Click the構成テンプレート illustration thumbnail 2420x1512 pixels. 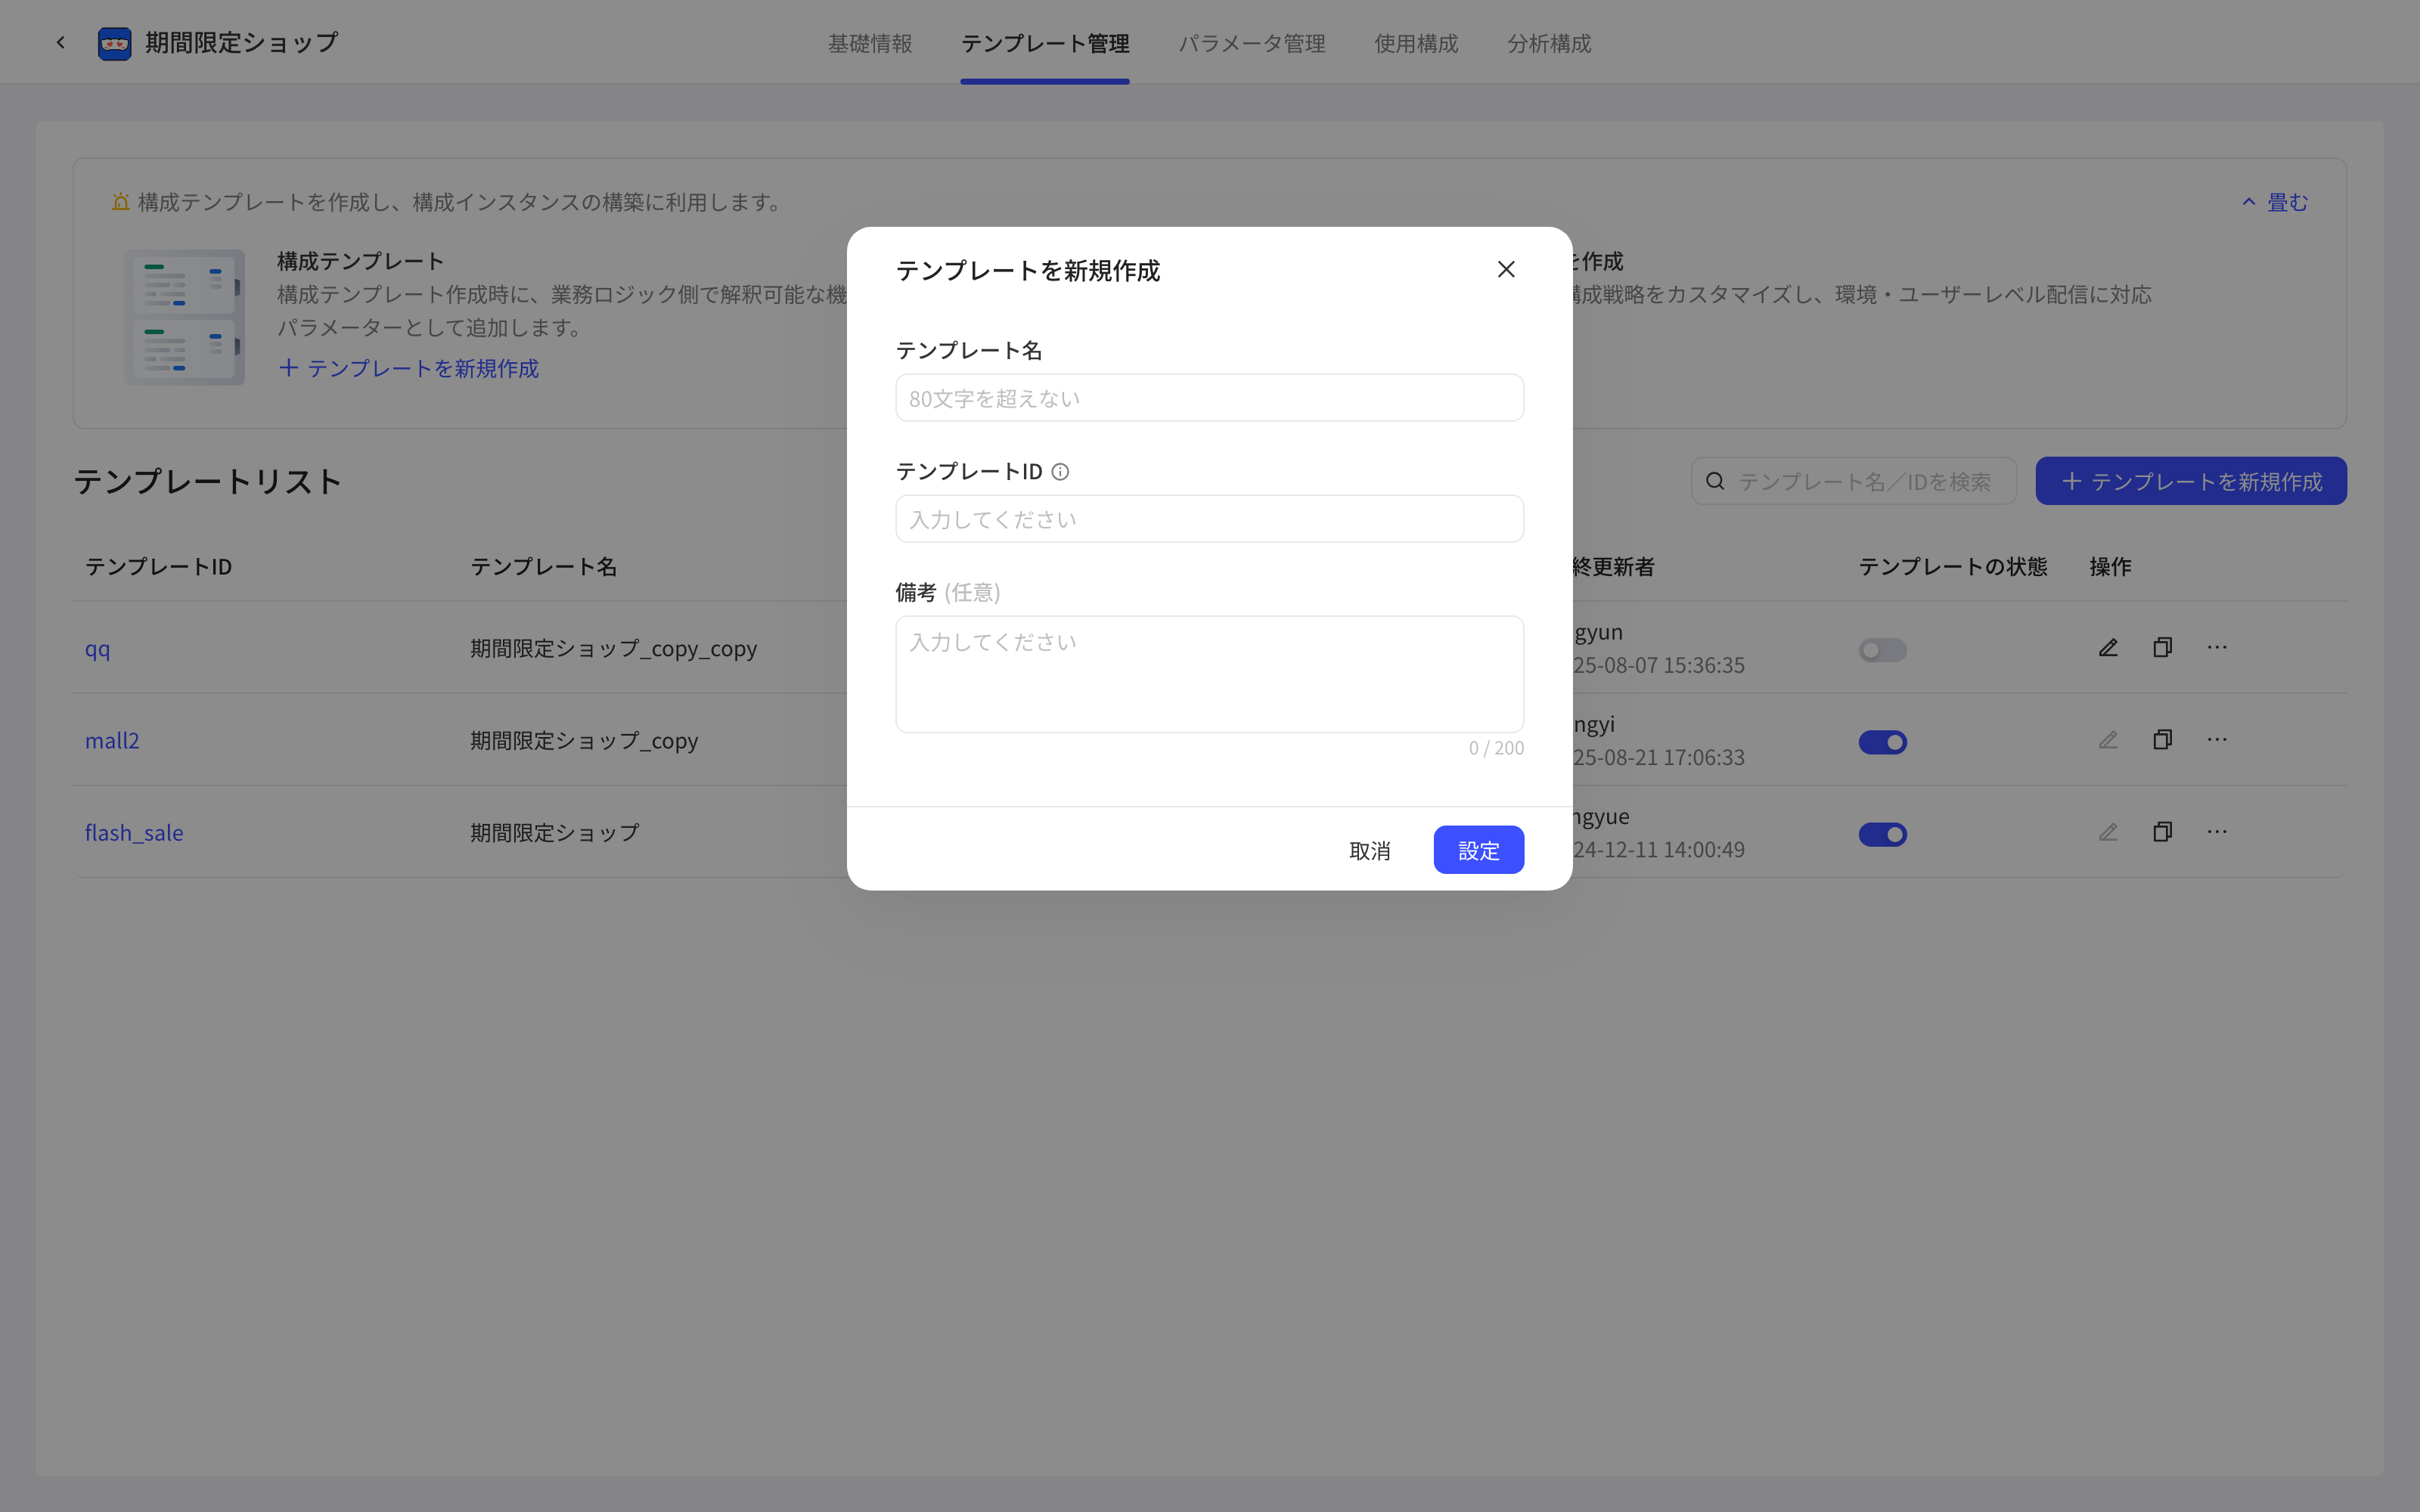coord(184,317)
